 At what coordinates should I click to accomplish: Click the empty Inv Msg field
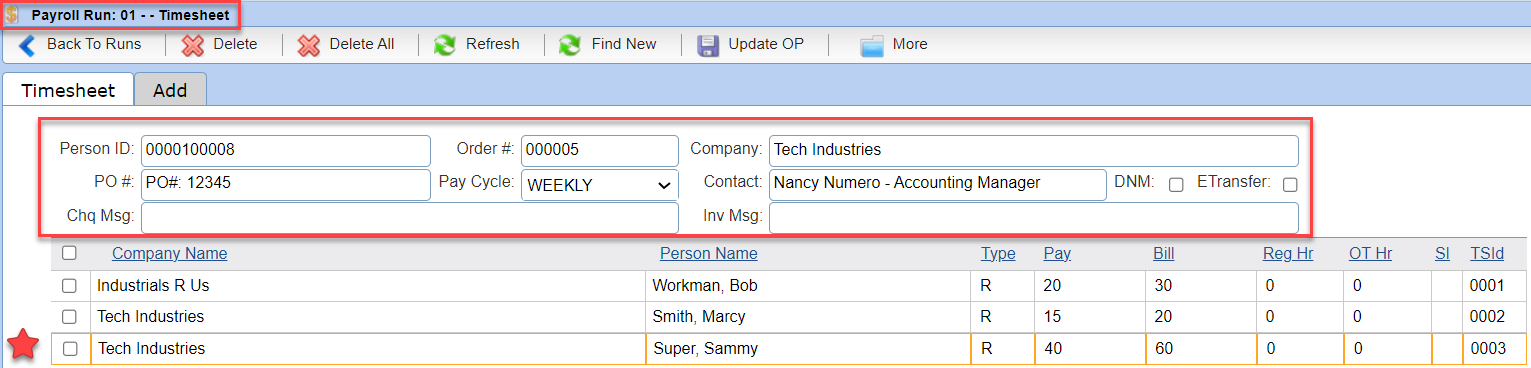point(1034,217)
